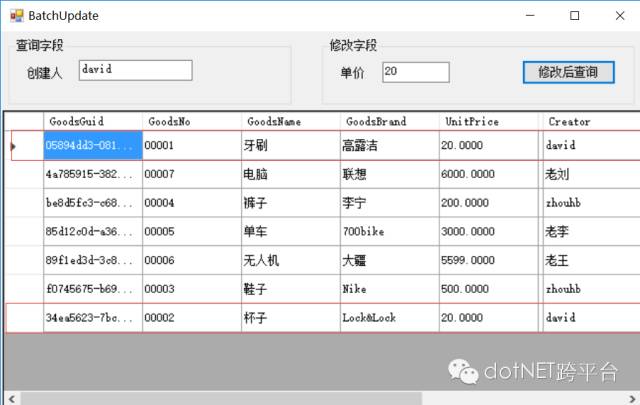Select the cell 联想
This screenshot has width=640, height=405.
tap(389, 174)
